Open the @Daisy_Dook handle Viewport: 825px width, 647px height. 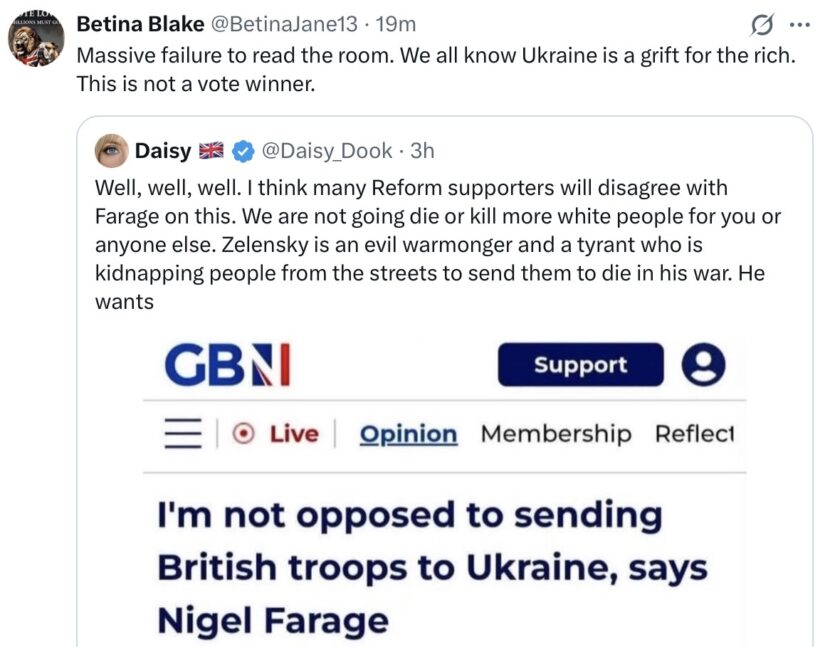tap(327, 151)
